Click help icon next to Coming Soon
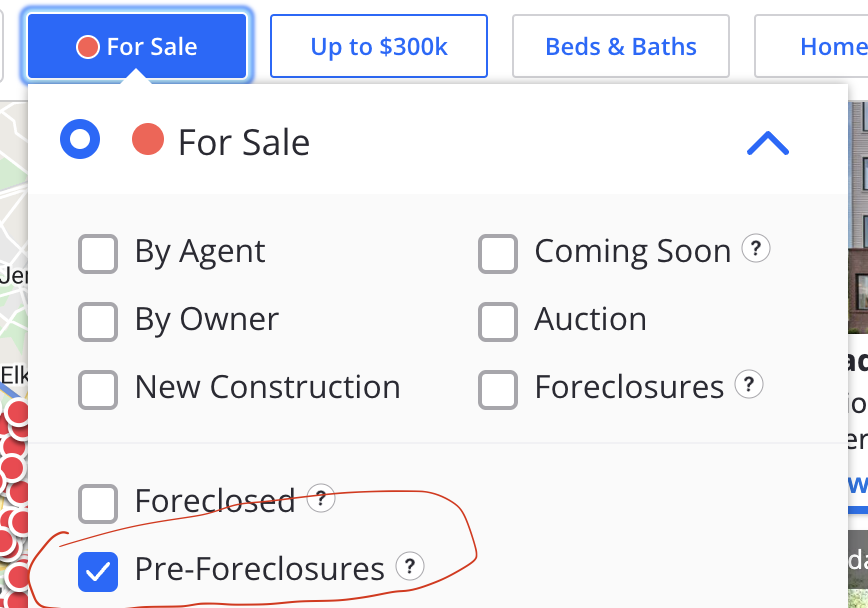The height and width of the screenshot is (608, 868). [756, 248]
